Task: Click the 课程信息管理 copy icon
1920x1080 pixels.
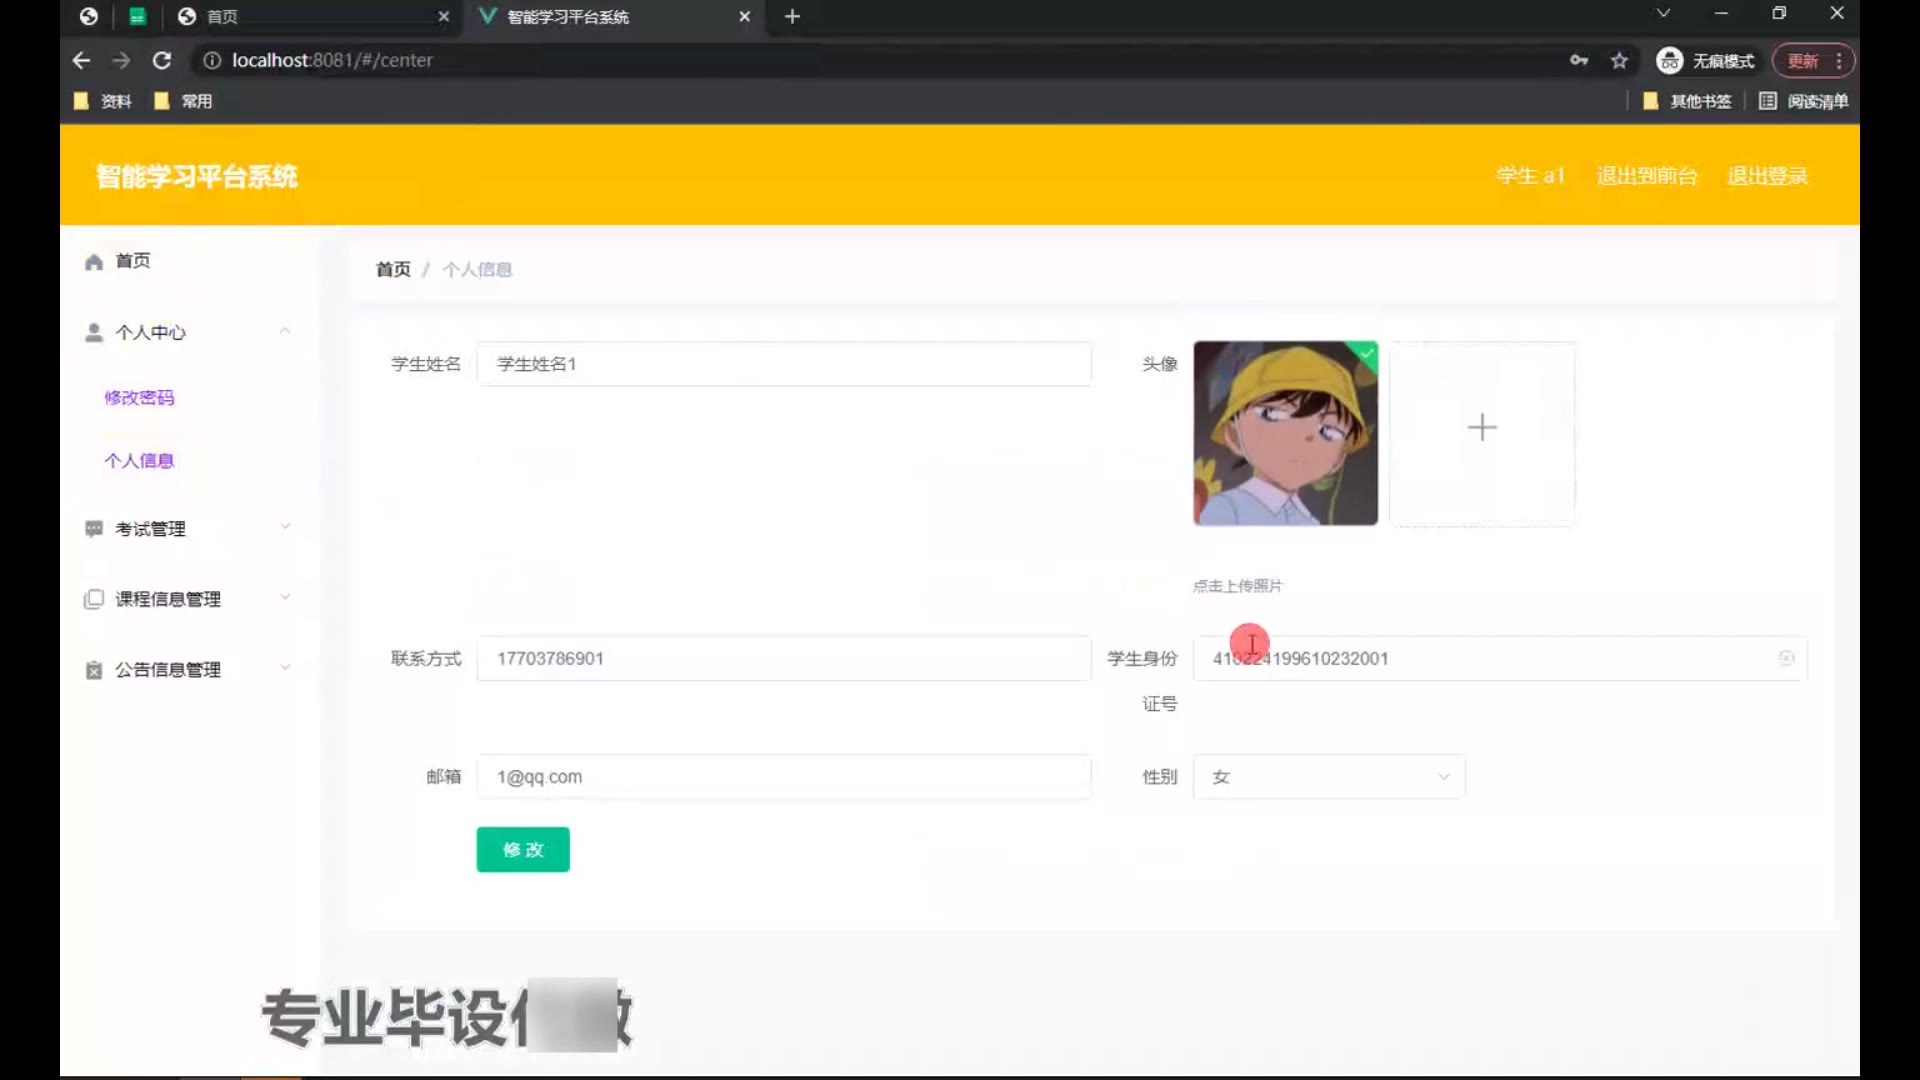Action: tap(94, 599)
